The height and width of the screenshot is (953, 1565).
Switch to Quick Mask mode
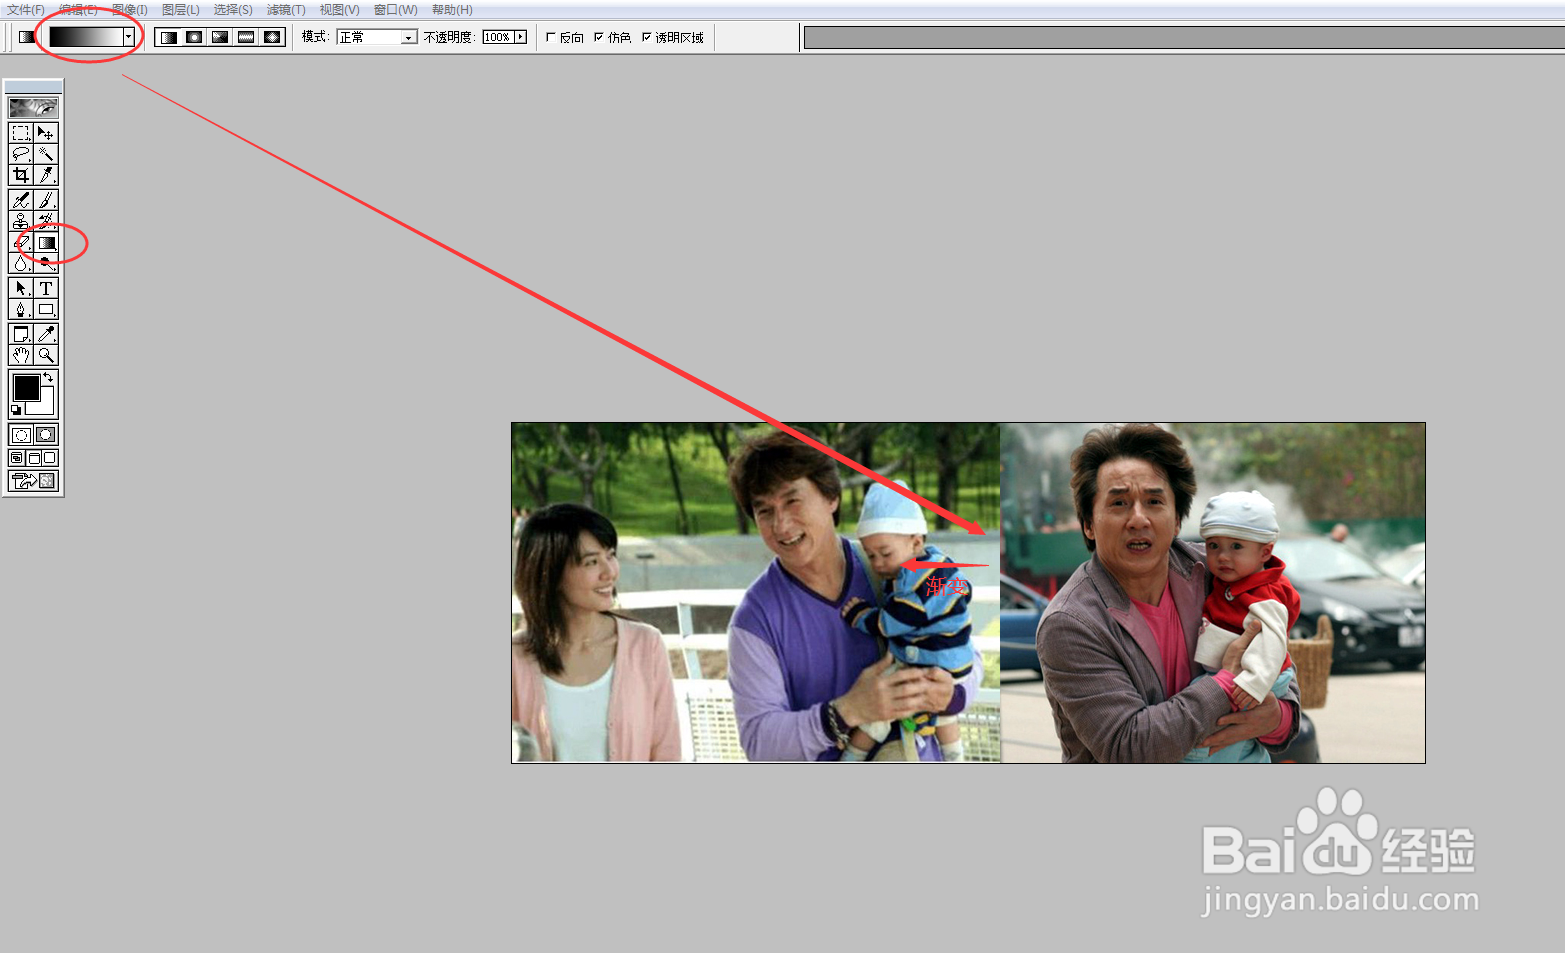click(46, 435)
